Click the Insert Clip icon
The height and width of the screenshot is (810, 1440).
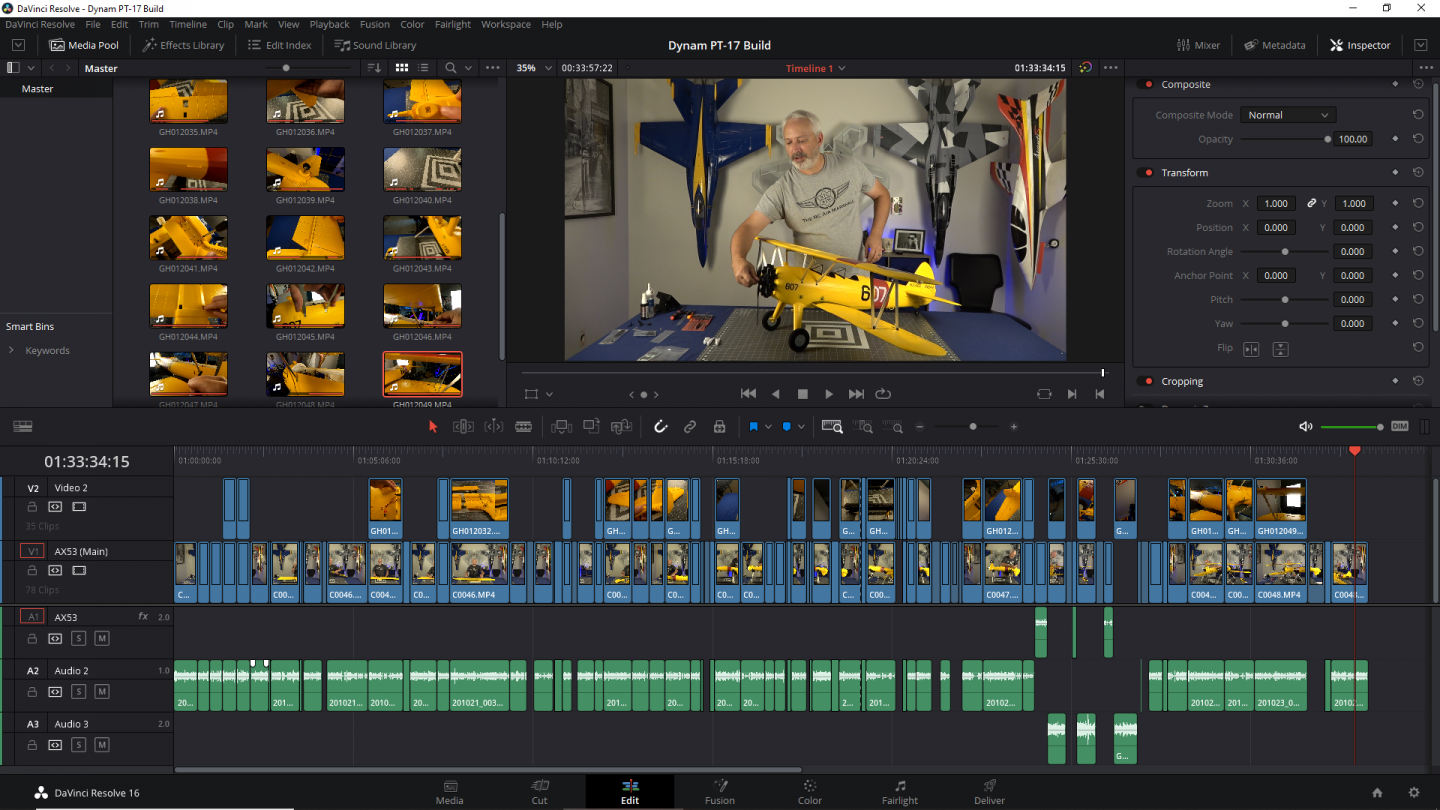(x=562, y=426)
